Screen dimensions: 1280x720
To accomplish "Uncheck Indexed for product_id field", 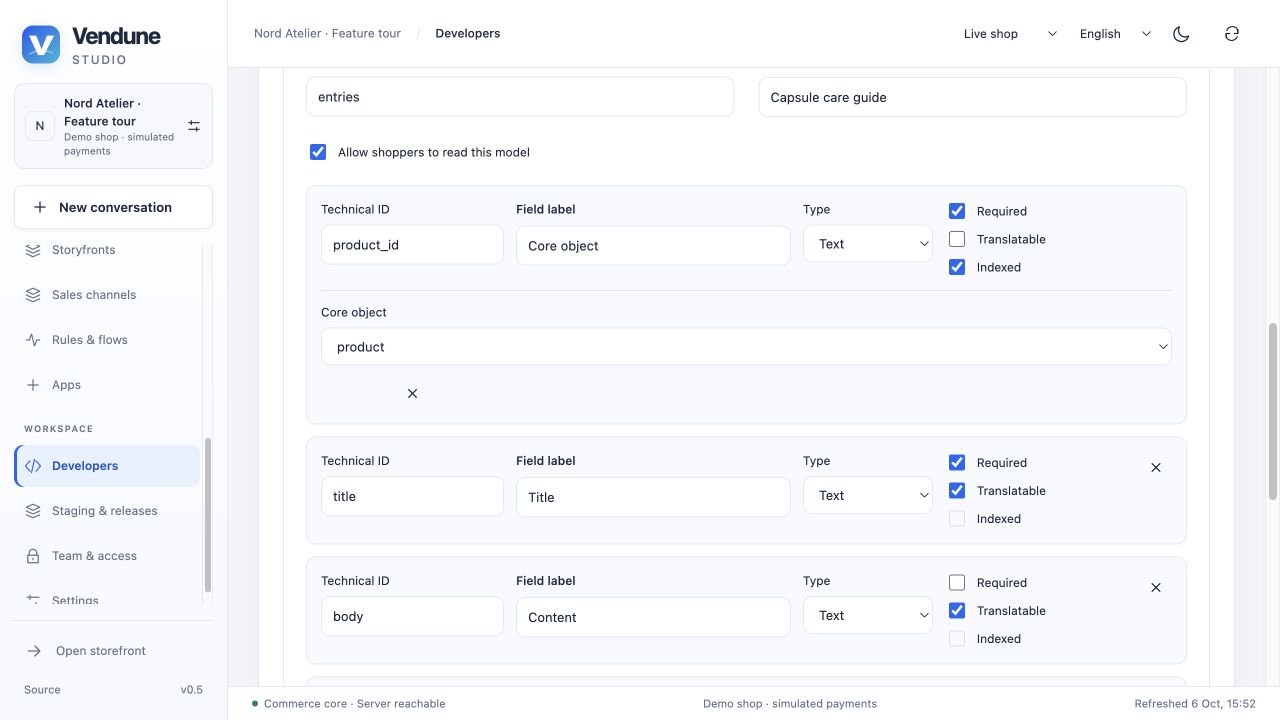I will coord(957,267).
